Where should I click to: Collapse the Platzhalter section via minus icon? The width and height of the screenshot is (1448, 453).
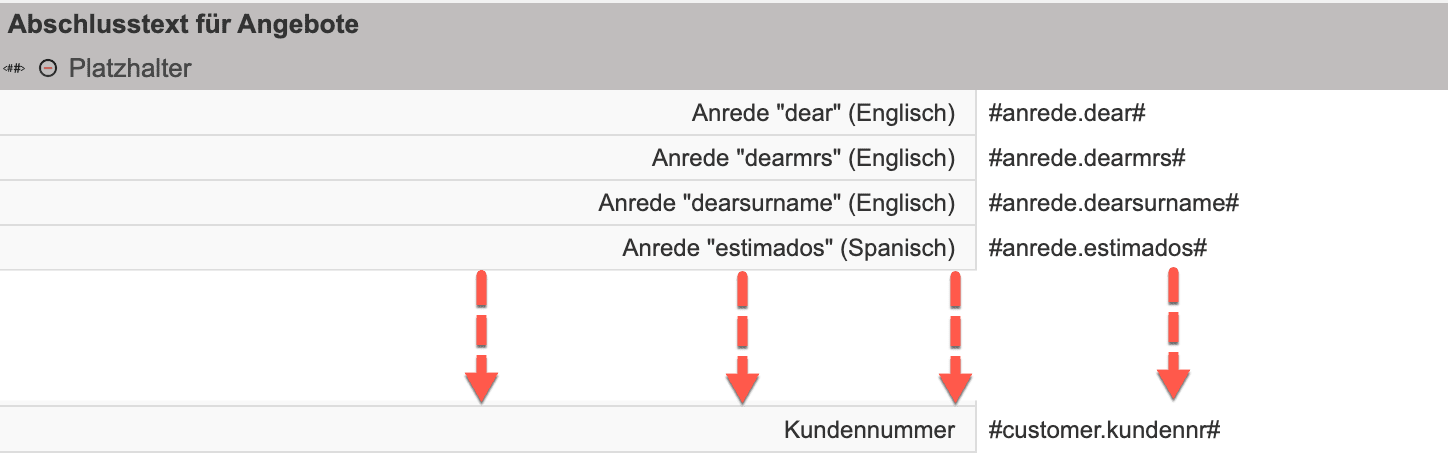point(48,69)
